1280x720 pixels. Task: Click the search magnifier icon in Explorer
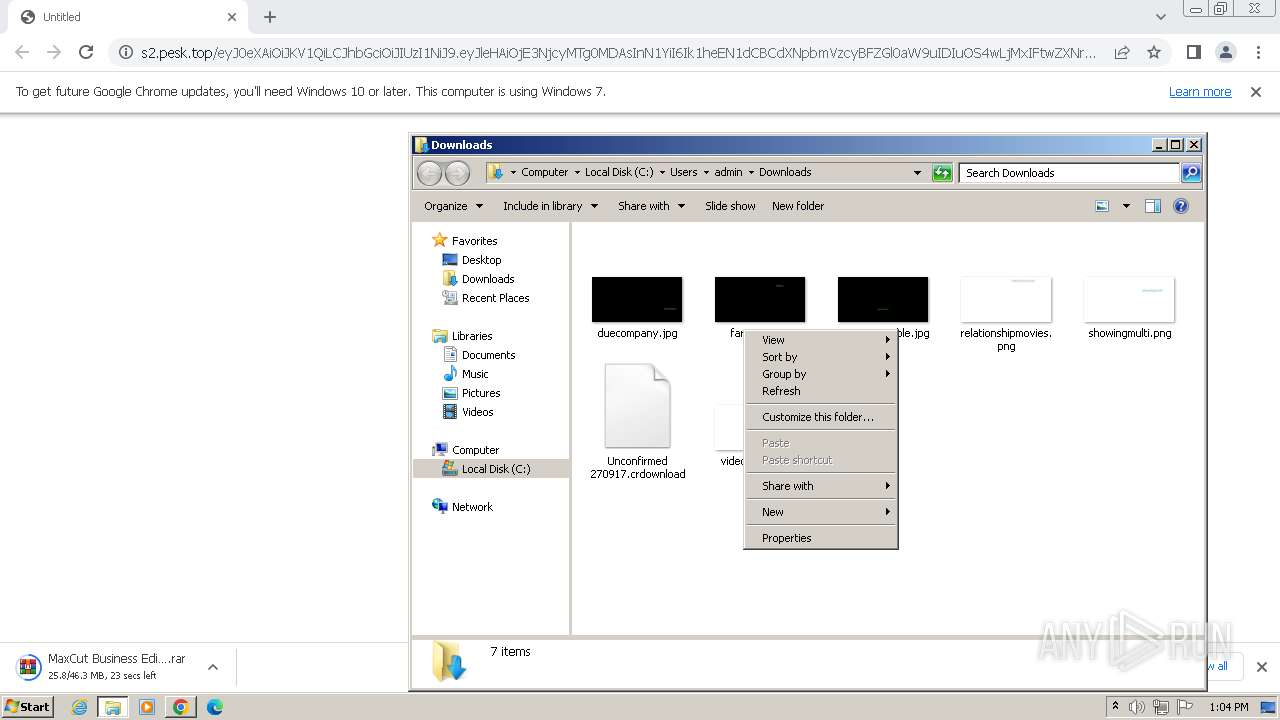click(1191, 173)
